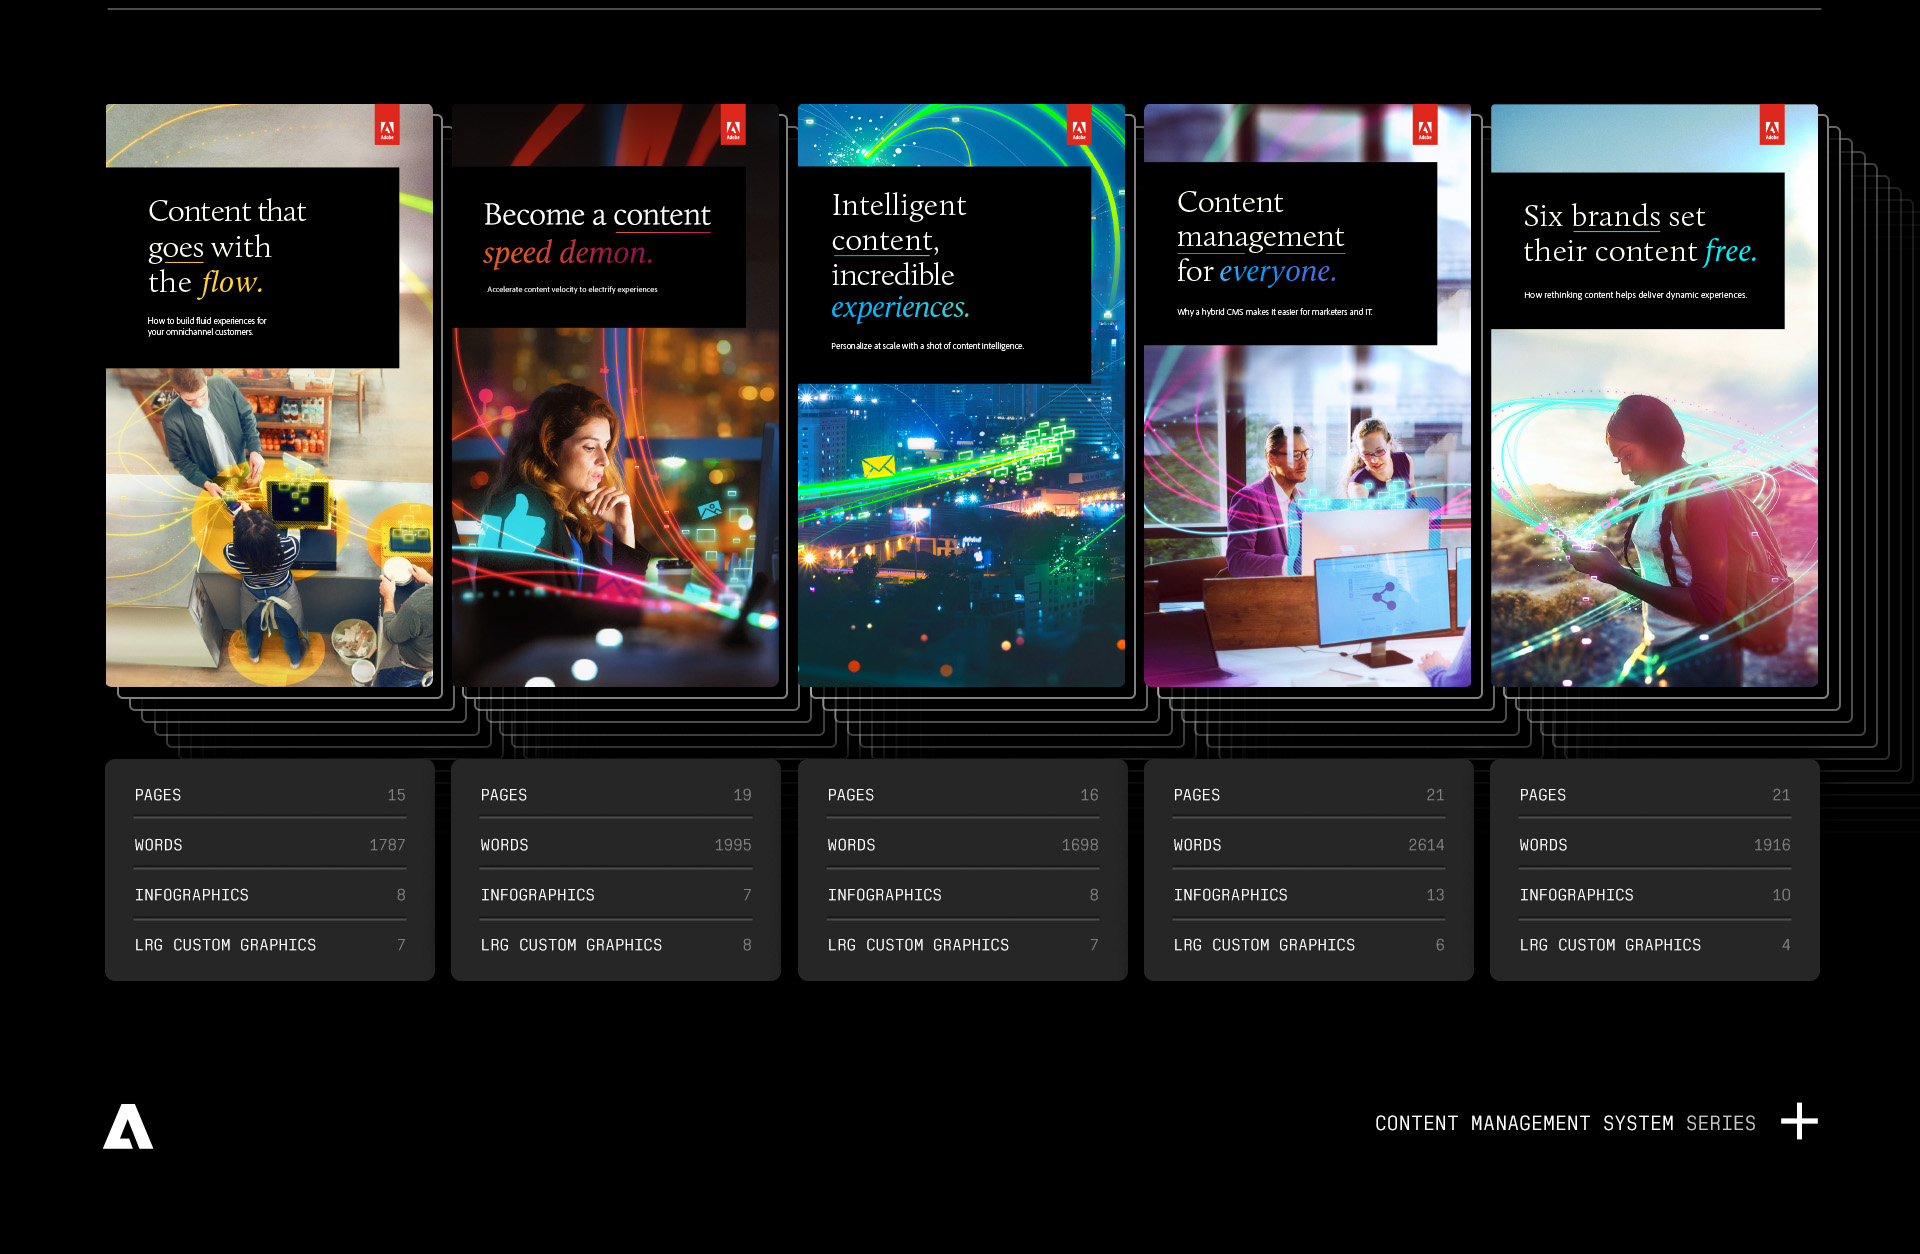This screenshot has width=1920, height=1254.
Task: Click the white Adobe logo at bottom left
Action: (x=128, y=1127)
